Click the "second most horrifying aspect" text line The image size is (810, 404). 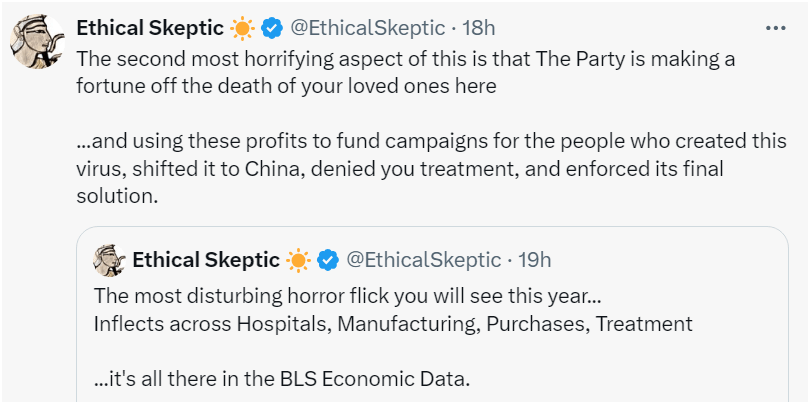405,58
